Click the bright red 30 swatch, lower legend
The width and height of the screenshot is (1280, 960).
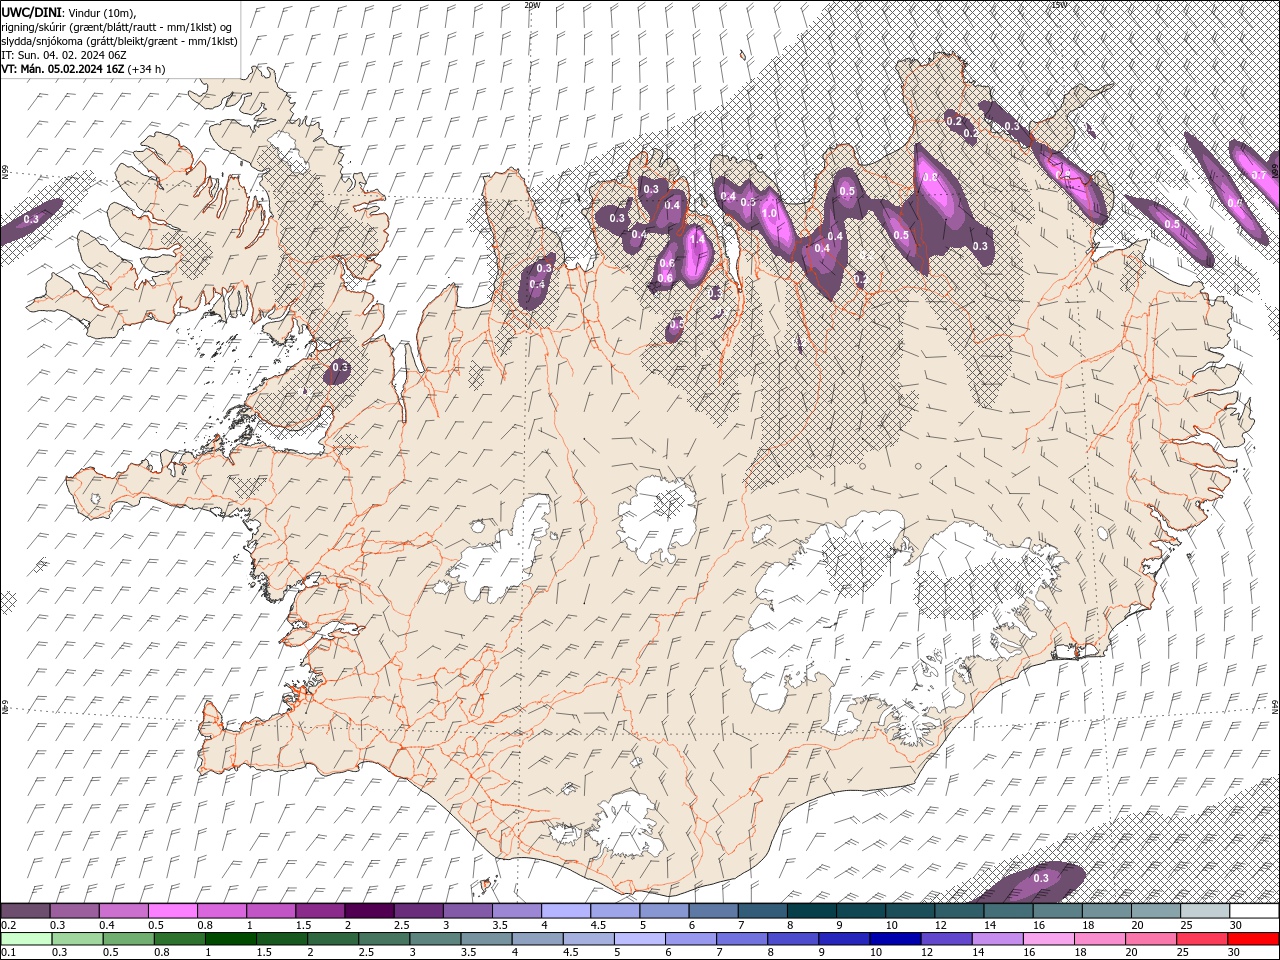pyautogui.click(x=1253, y=939)
